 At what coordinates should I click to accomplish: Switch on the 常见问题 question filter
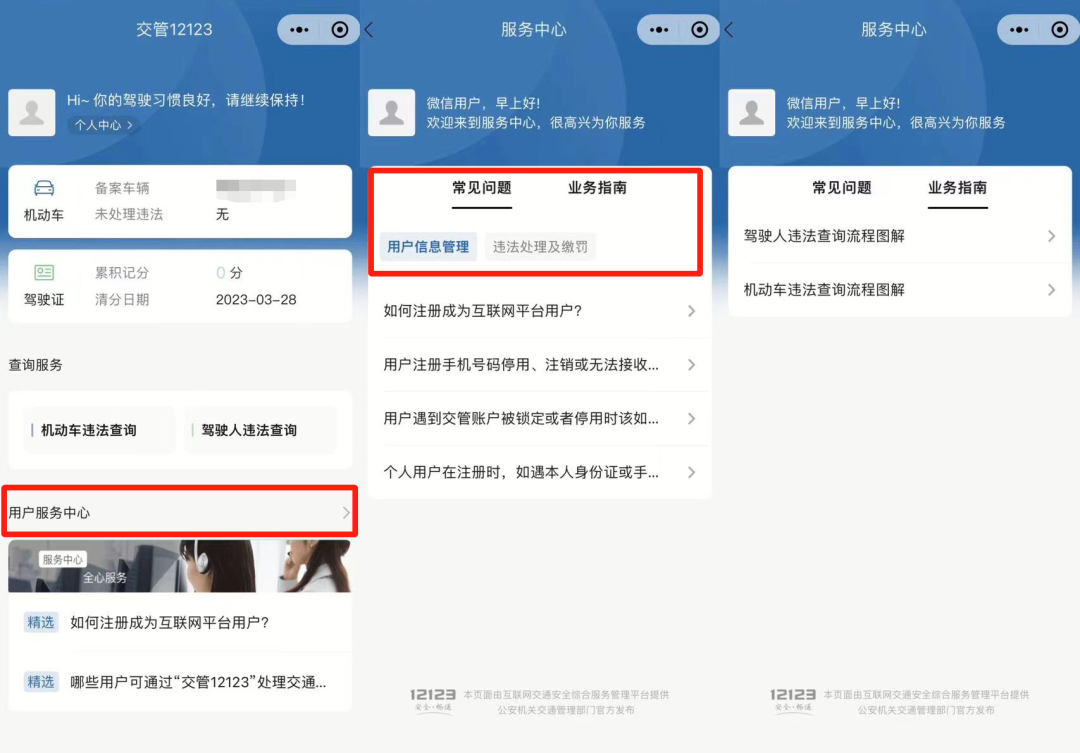coord(482,188)
